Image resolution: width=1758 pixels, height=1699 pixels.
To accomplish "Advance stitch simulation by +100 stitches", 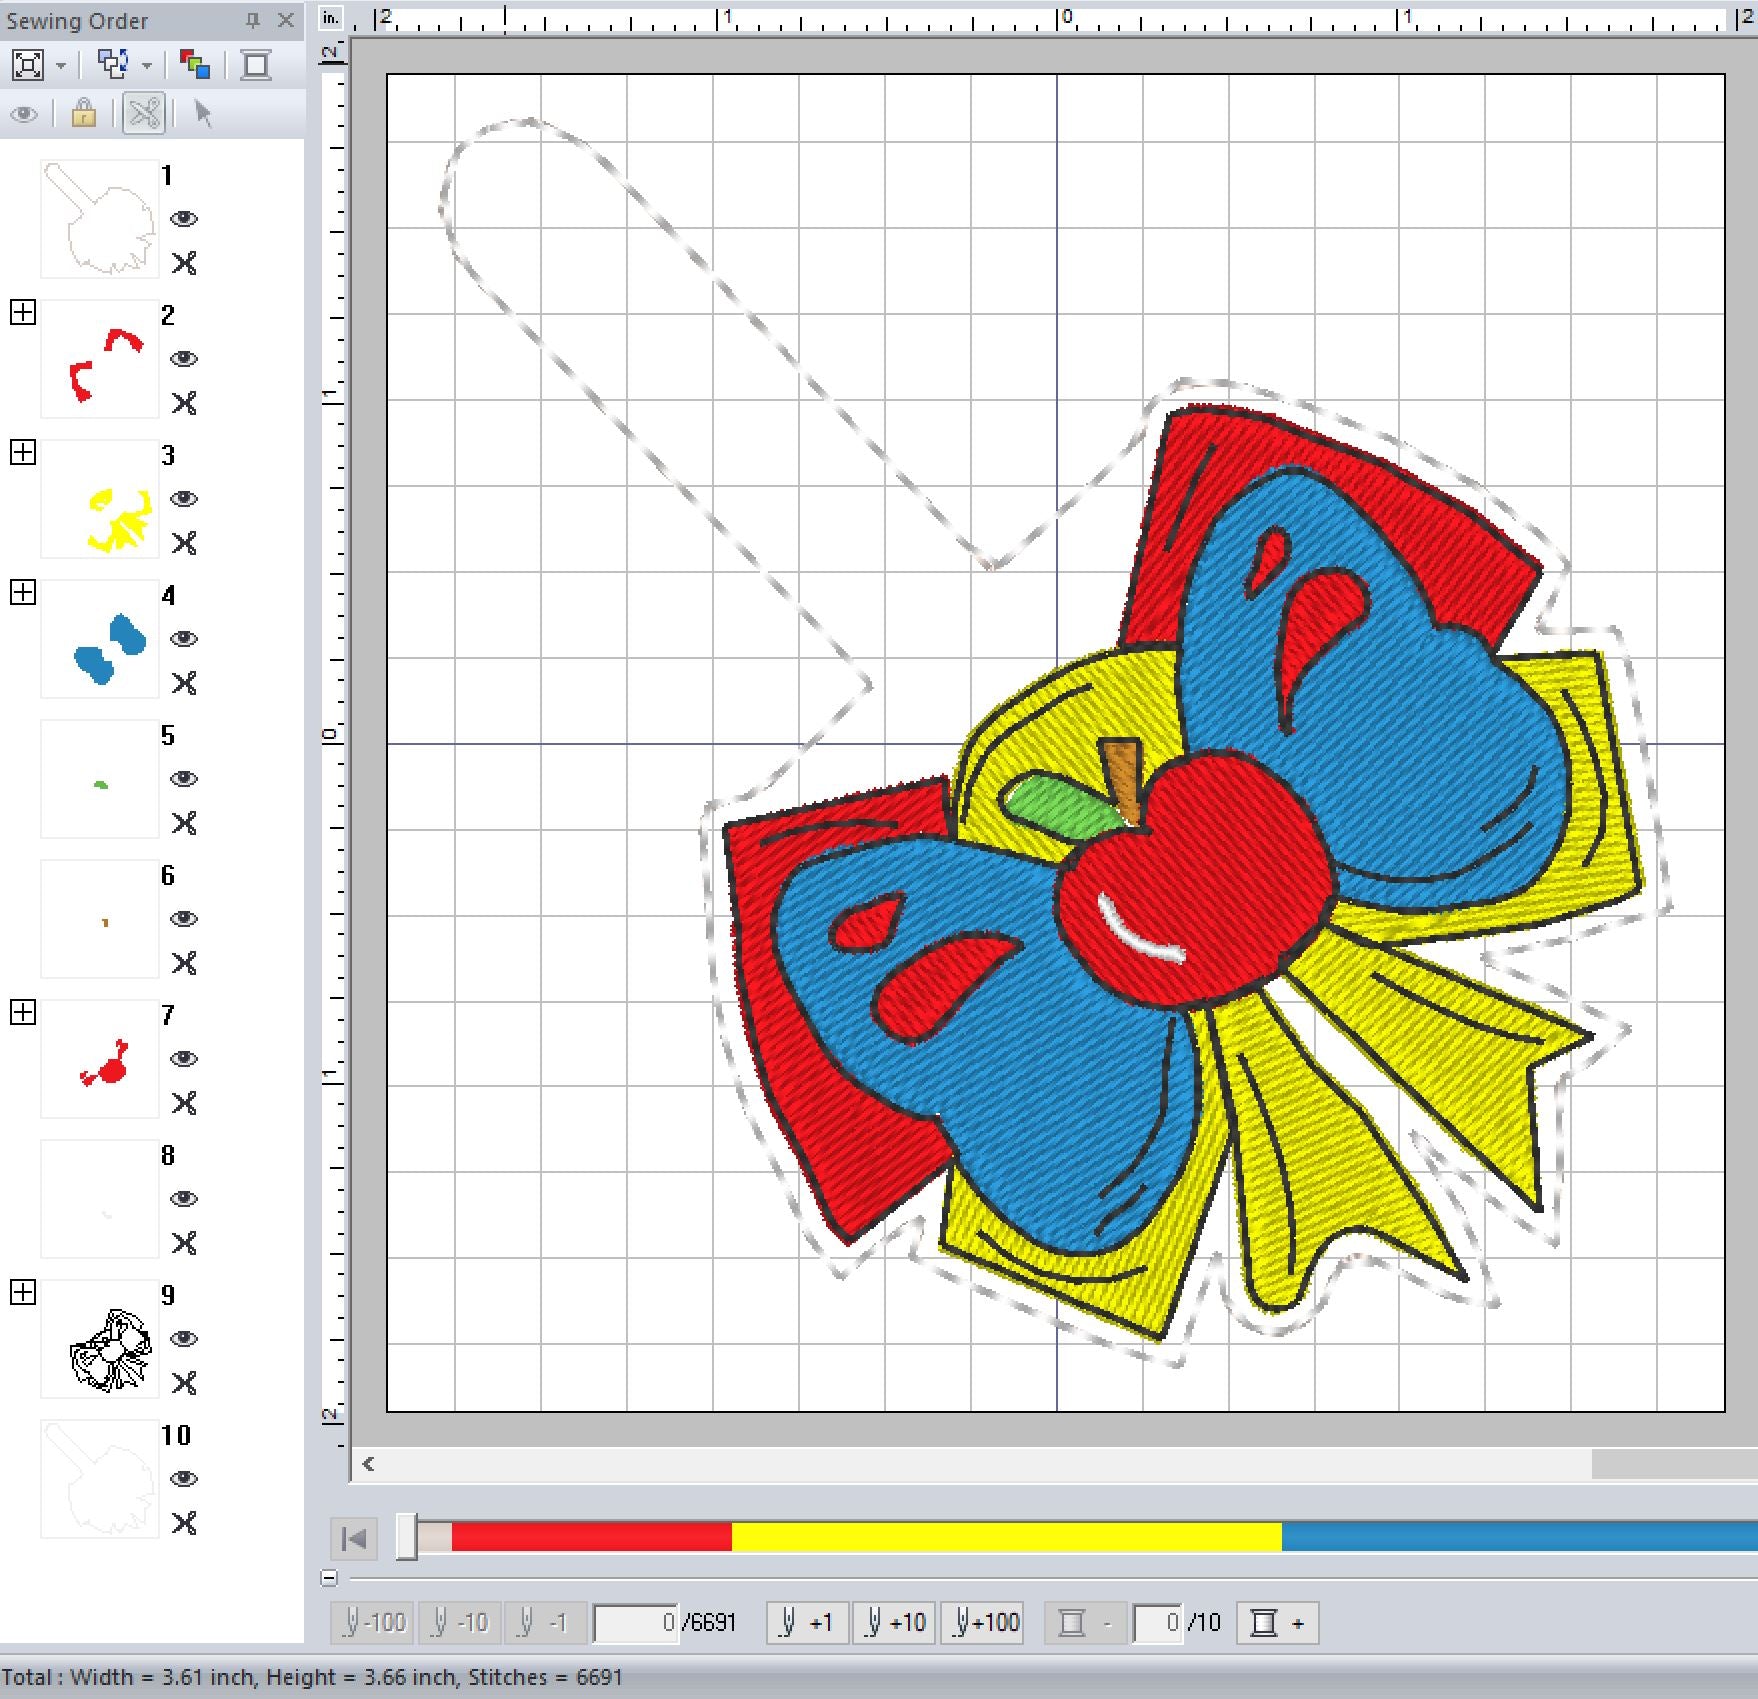I will coord(986,1623).
